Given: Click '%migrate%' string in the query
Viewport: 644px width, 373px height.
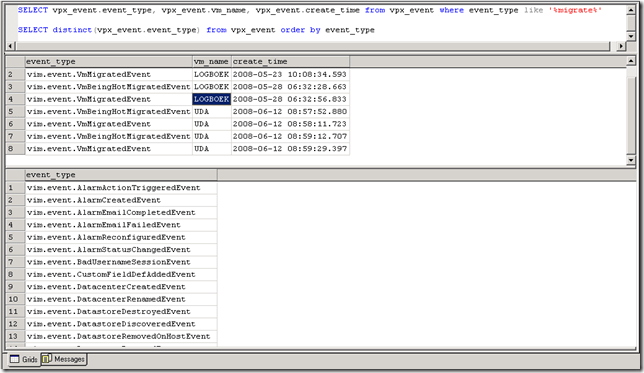Looking at the screenshot, I should pos(575,10).
